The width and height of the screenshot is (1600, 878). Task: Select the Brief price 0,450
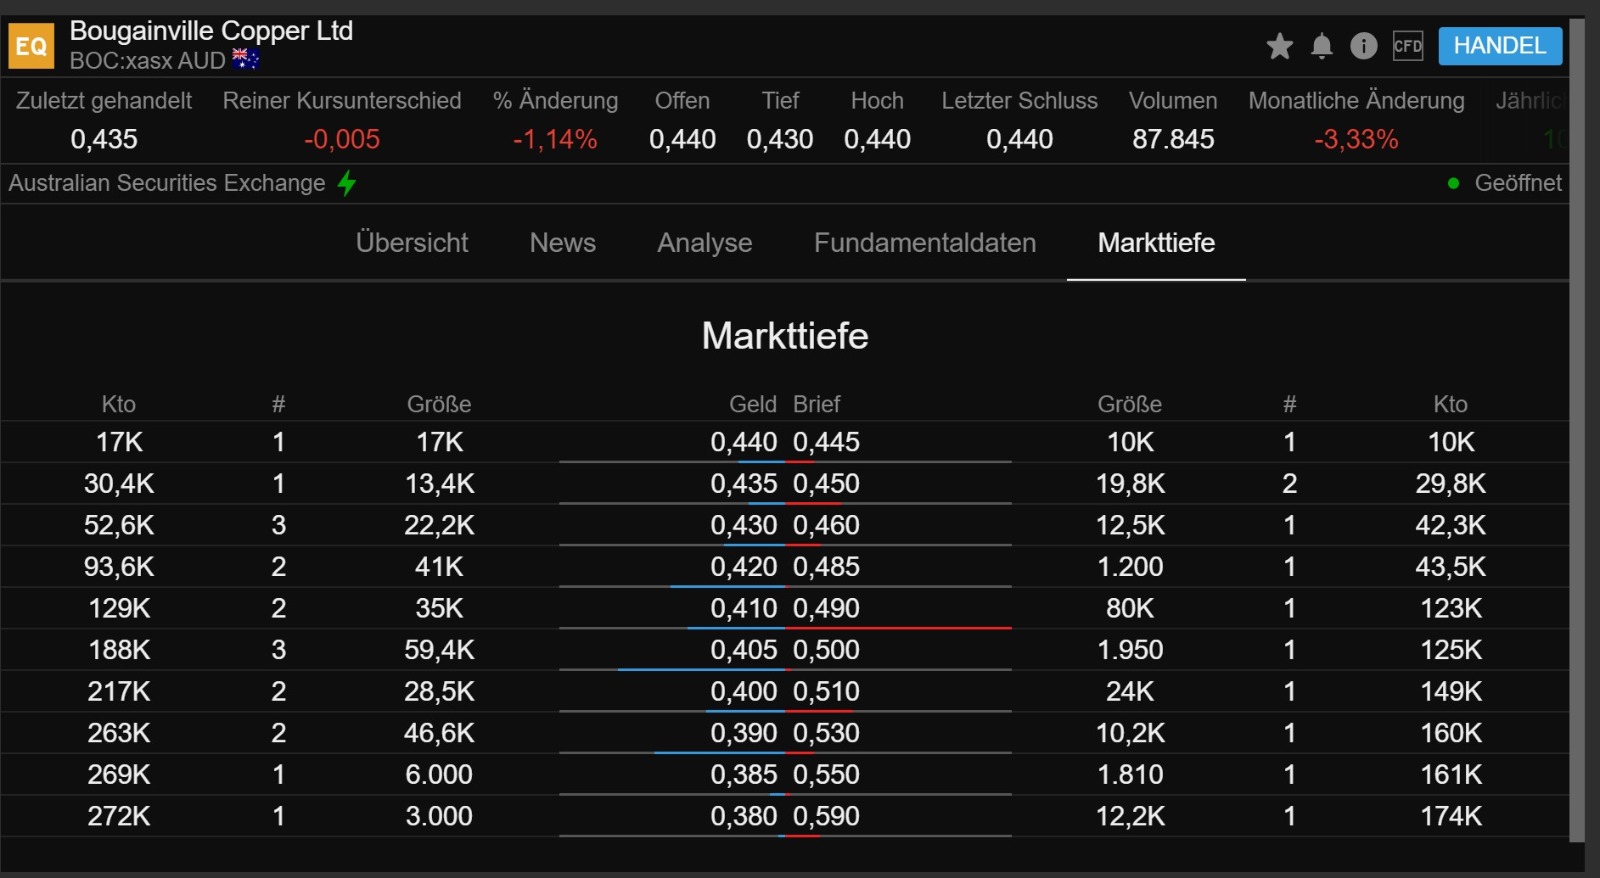coord(826,484)
